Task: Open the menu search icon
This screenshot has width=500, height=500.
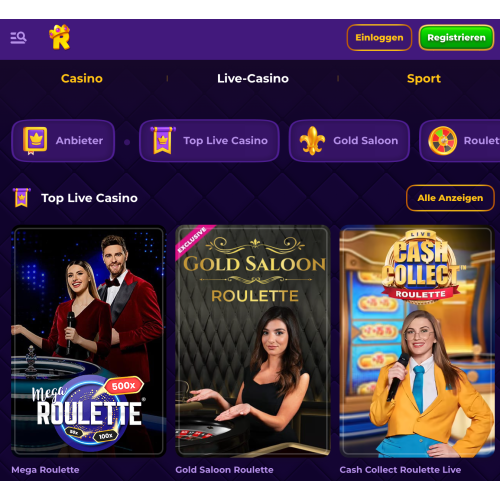Action: click(18, 38)
